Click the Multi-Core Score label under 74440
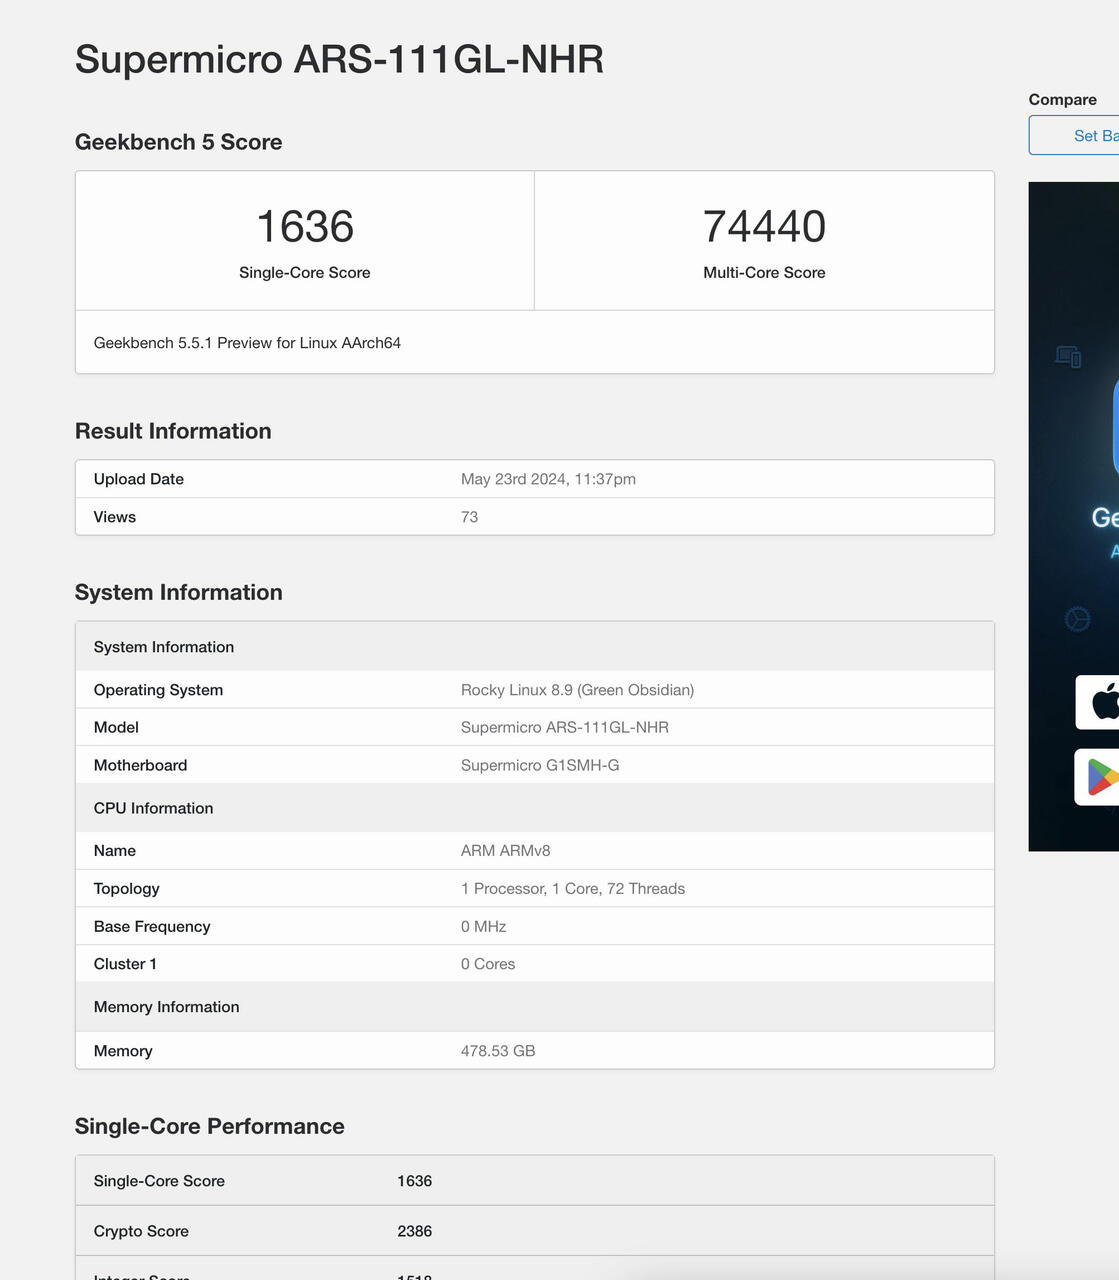The width and height of the screenshot is (1119, 1280). (x=764, y=273)
